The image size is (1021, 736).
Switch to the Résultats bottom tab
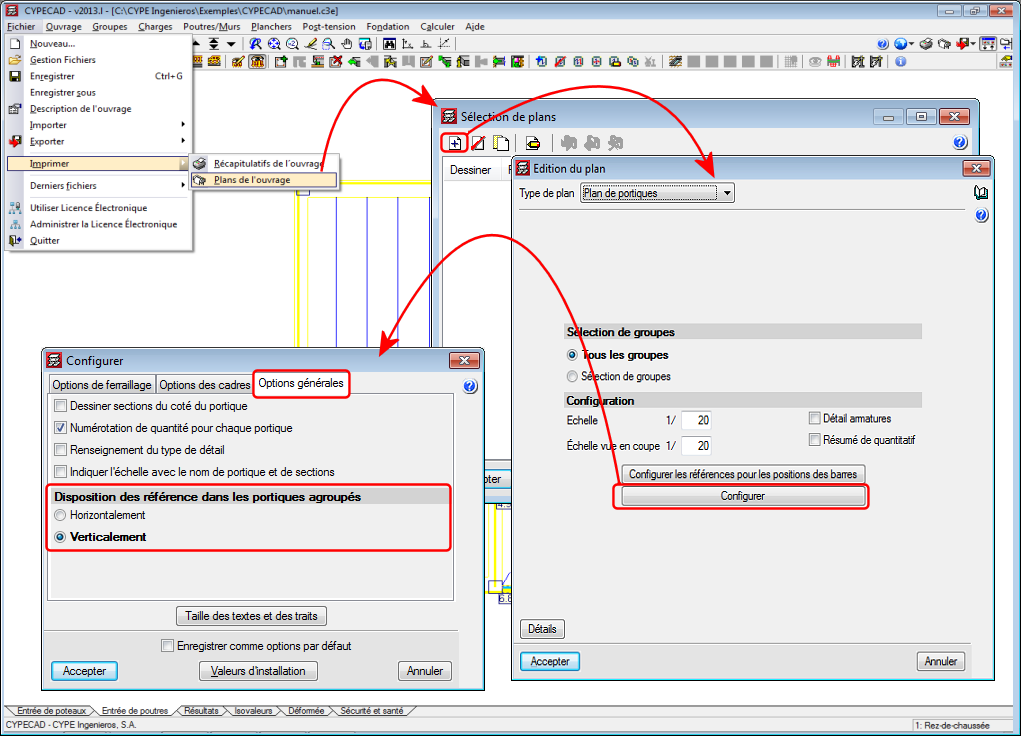click(x=201, y=711)
